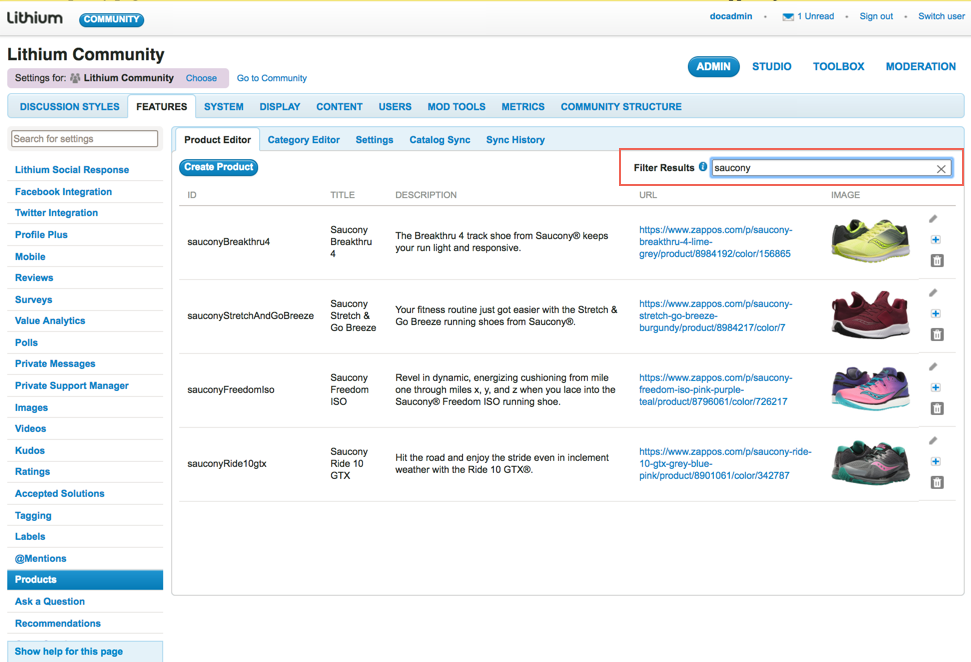
Task: Click the Lithium logo
Action: pyautogui.click(x=35, y=18)
